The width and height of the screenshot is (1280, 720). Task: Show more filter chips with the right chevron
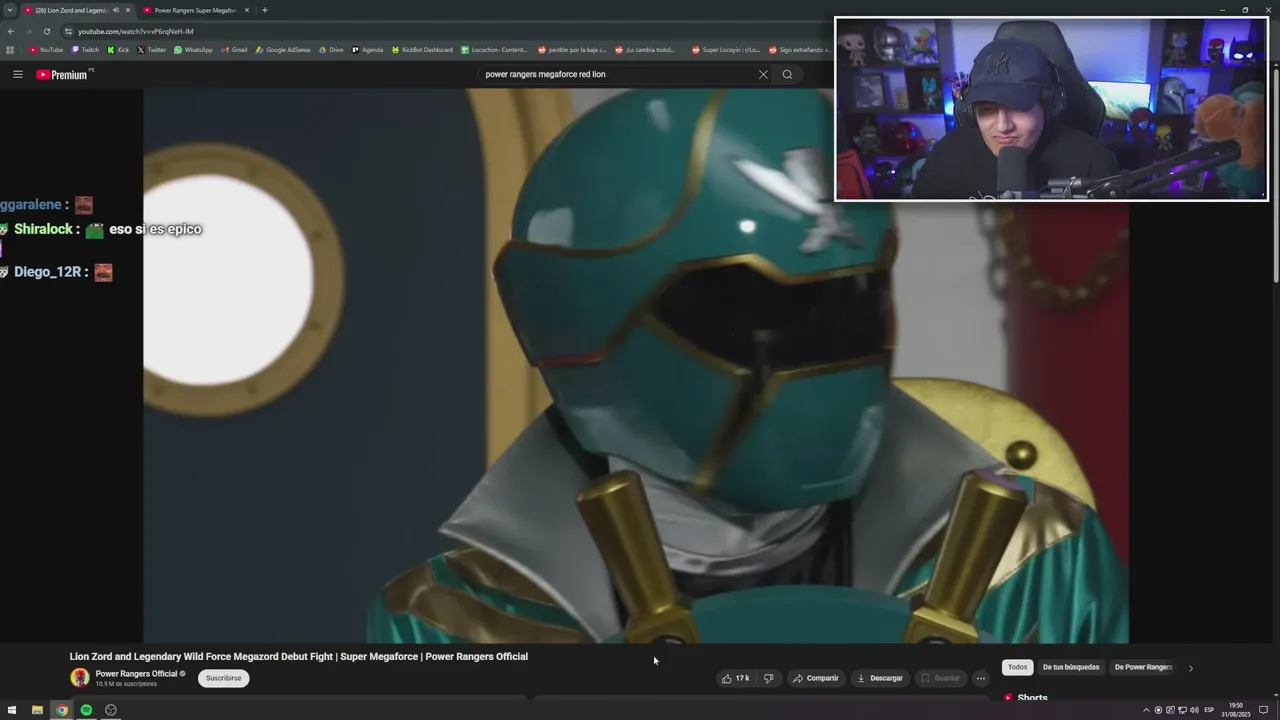[x=1190, y=667]
